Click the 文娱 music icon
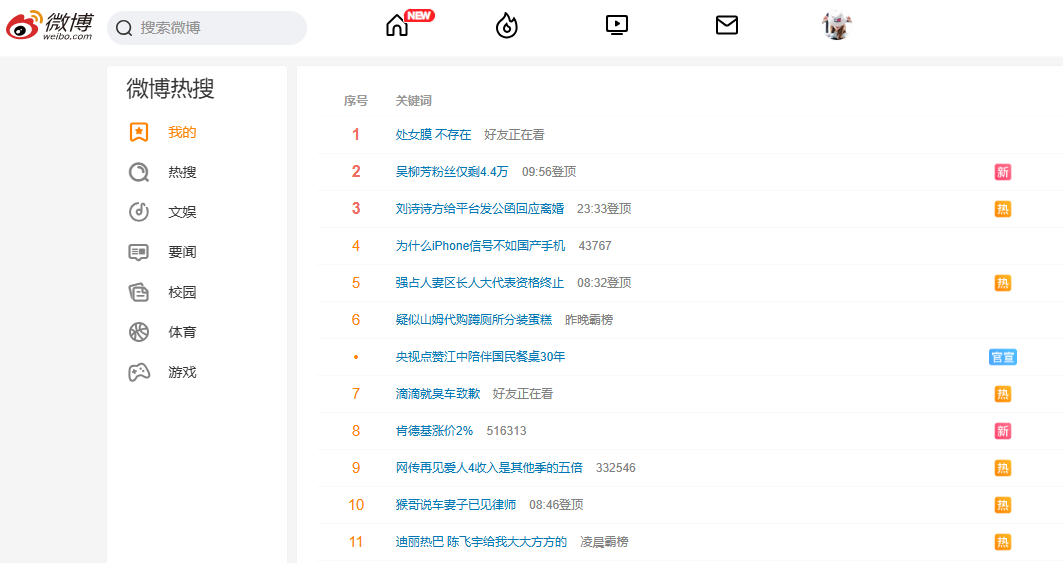 (139, 212)
